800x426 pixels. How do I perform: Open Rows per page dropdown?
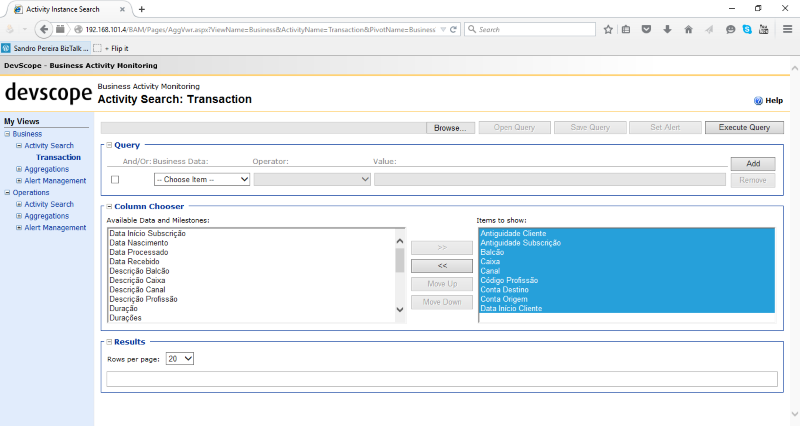pyautogui.click(x=180, y=358)
